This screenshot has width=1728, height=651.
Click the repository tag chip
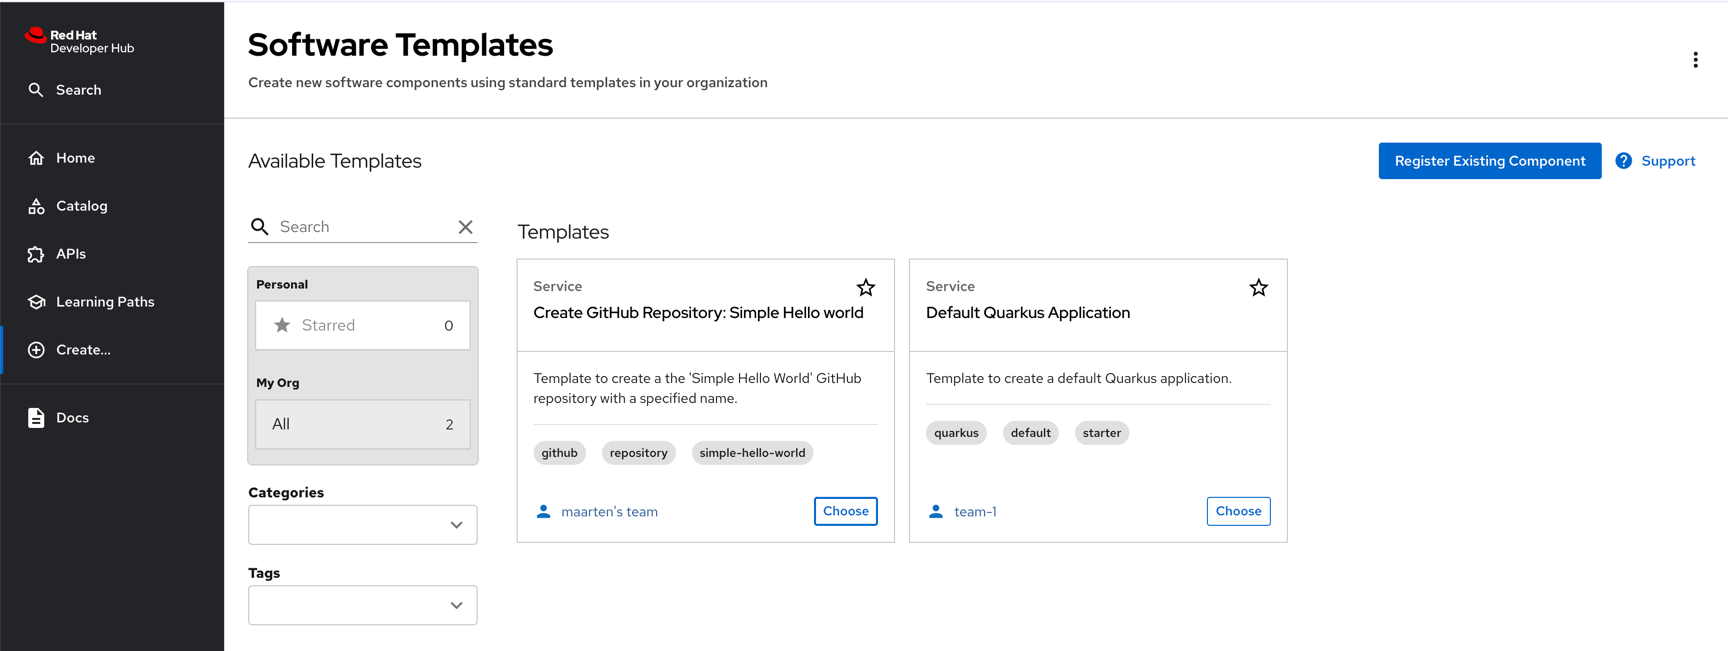click(x=639, y=453)
